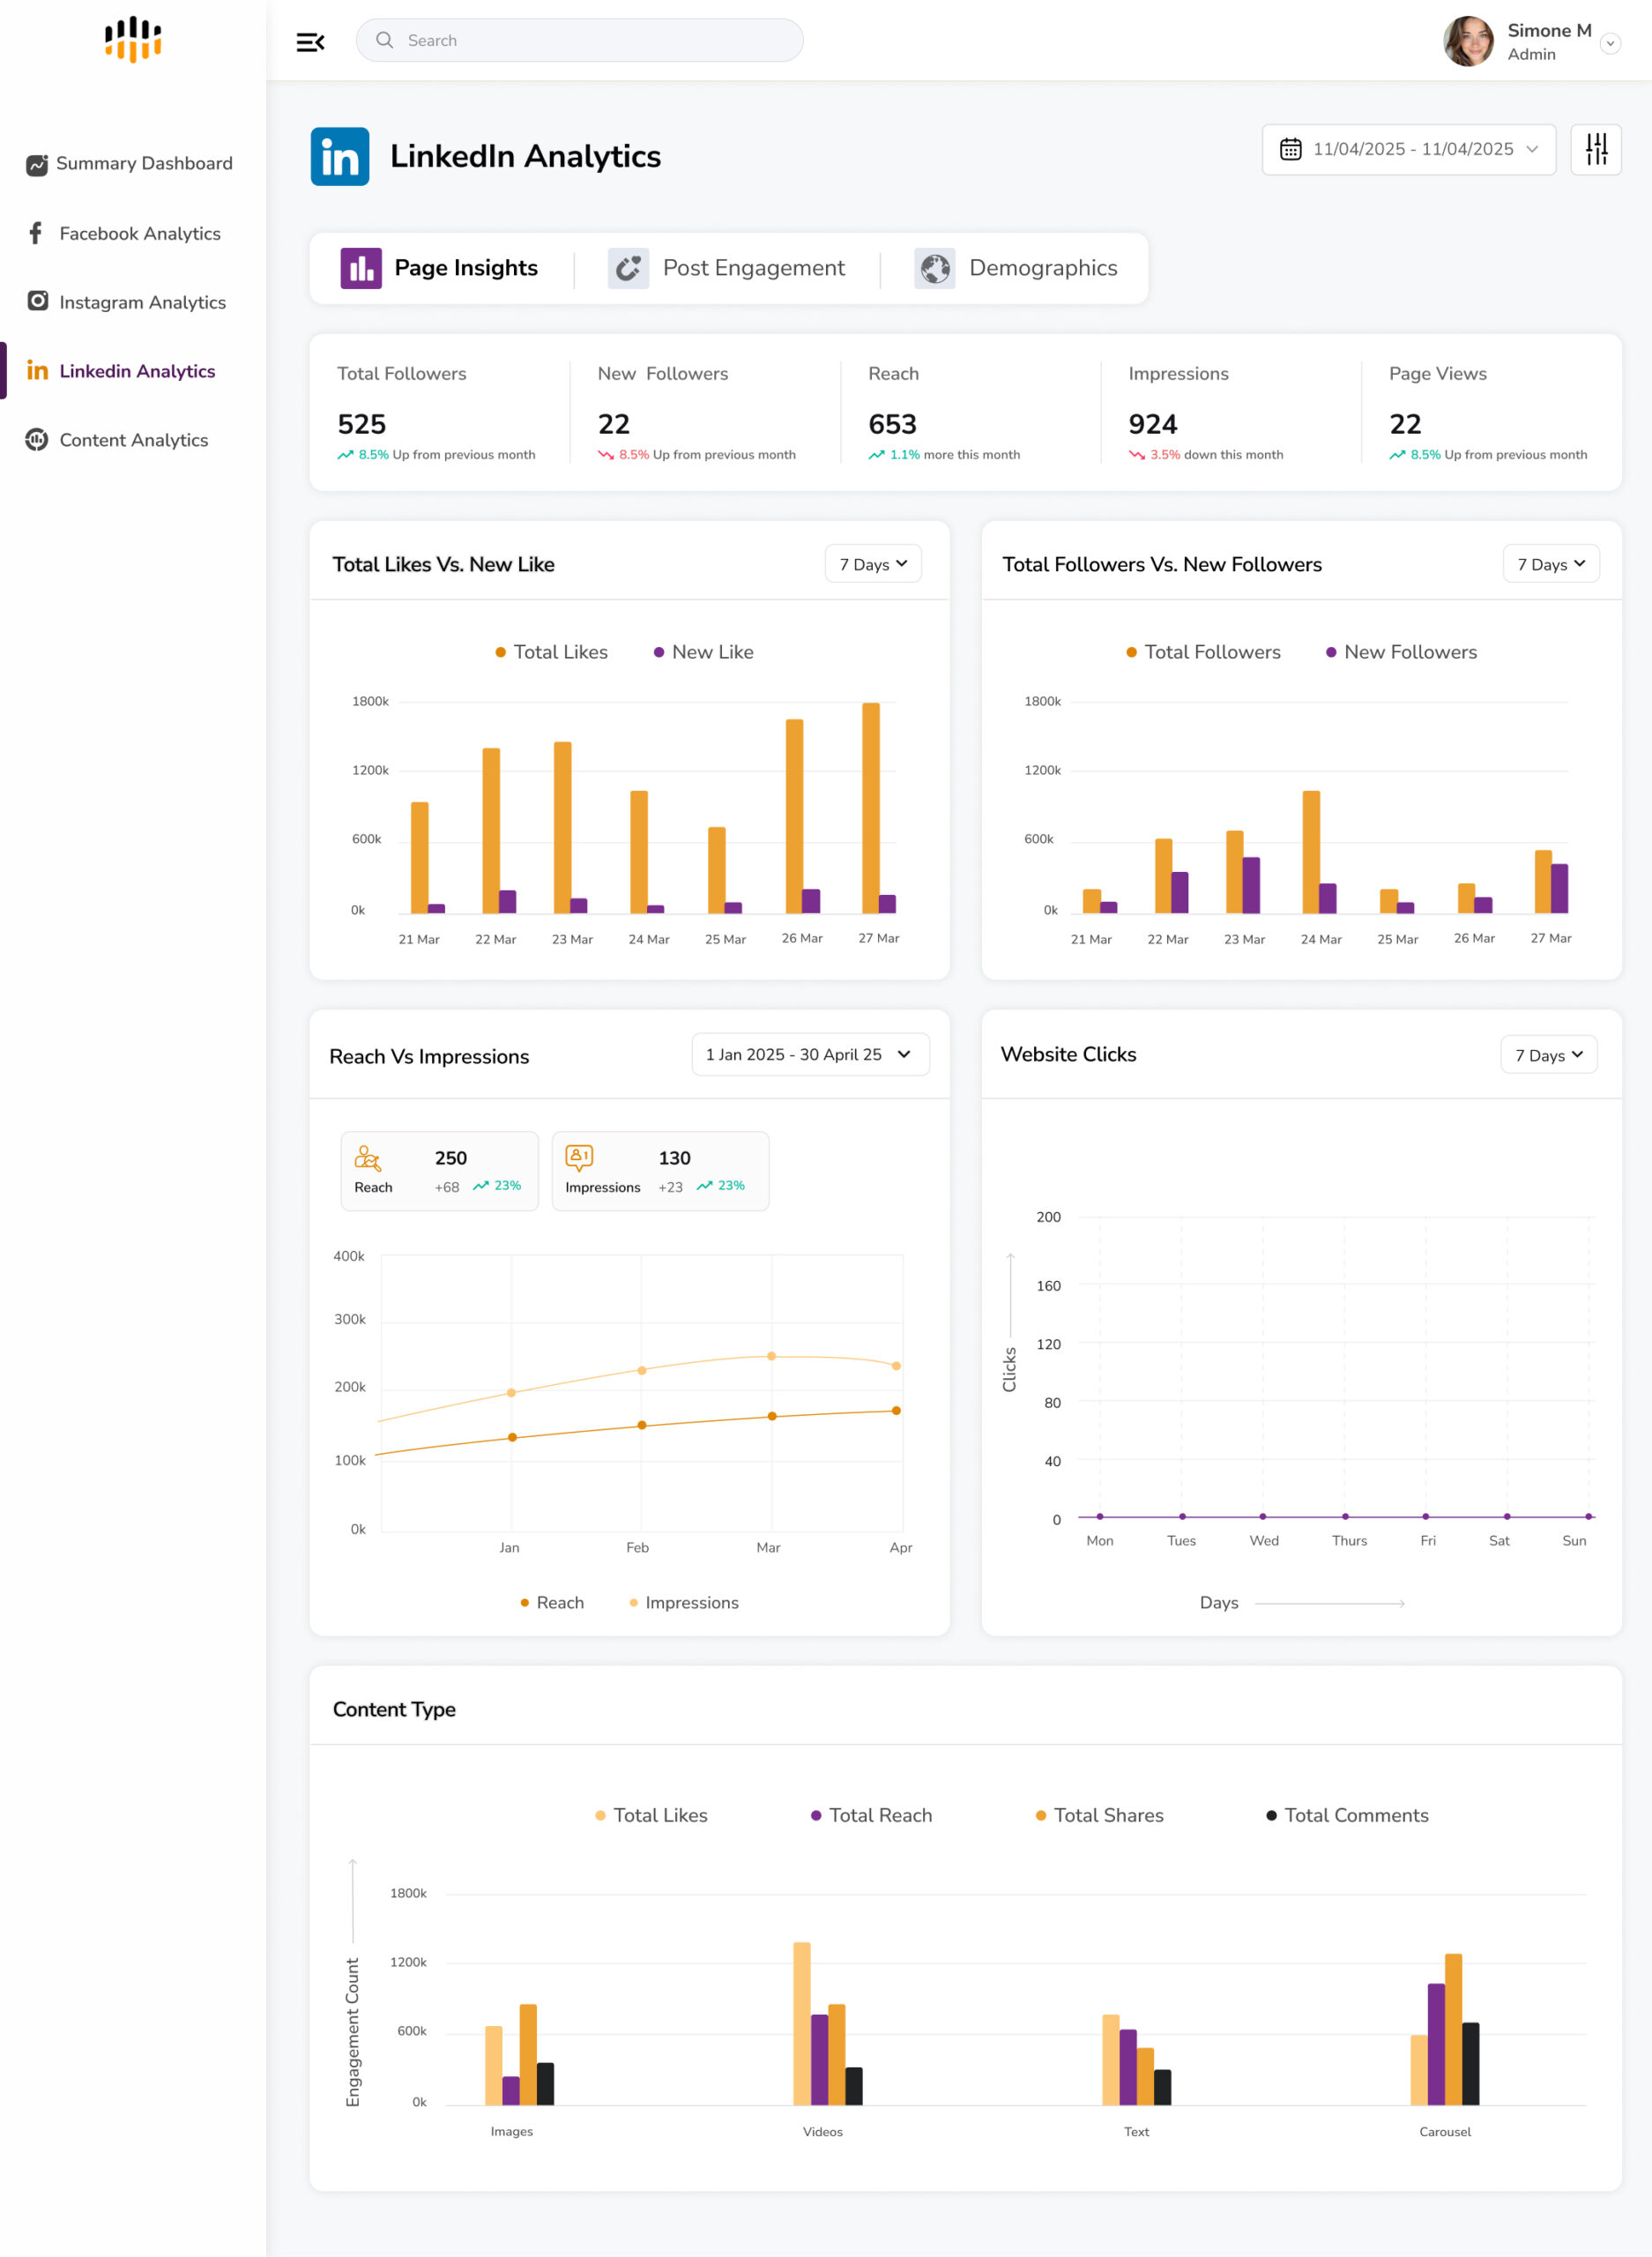Screen dimensions: 1652x2257
Task: Click the app logo in the sidebar
Action: point(133,39)
